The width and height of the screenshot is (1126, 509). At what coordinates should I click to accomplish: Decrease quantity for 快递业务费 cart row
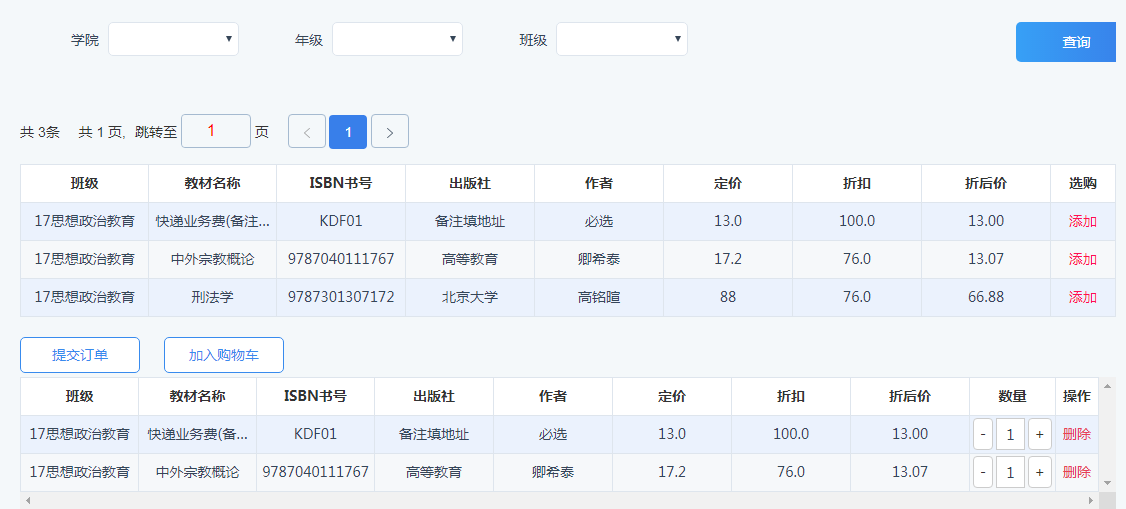coord(982,435)
